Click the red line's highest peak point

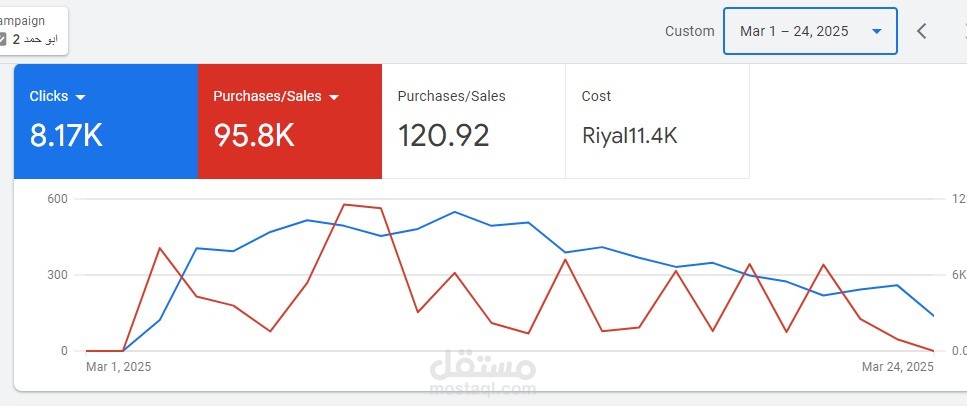click(344, 204)
